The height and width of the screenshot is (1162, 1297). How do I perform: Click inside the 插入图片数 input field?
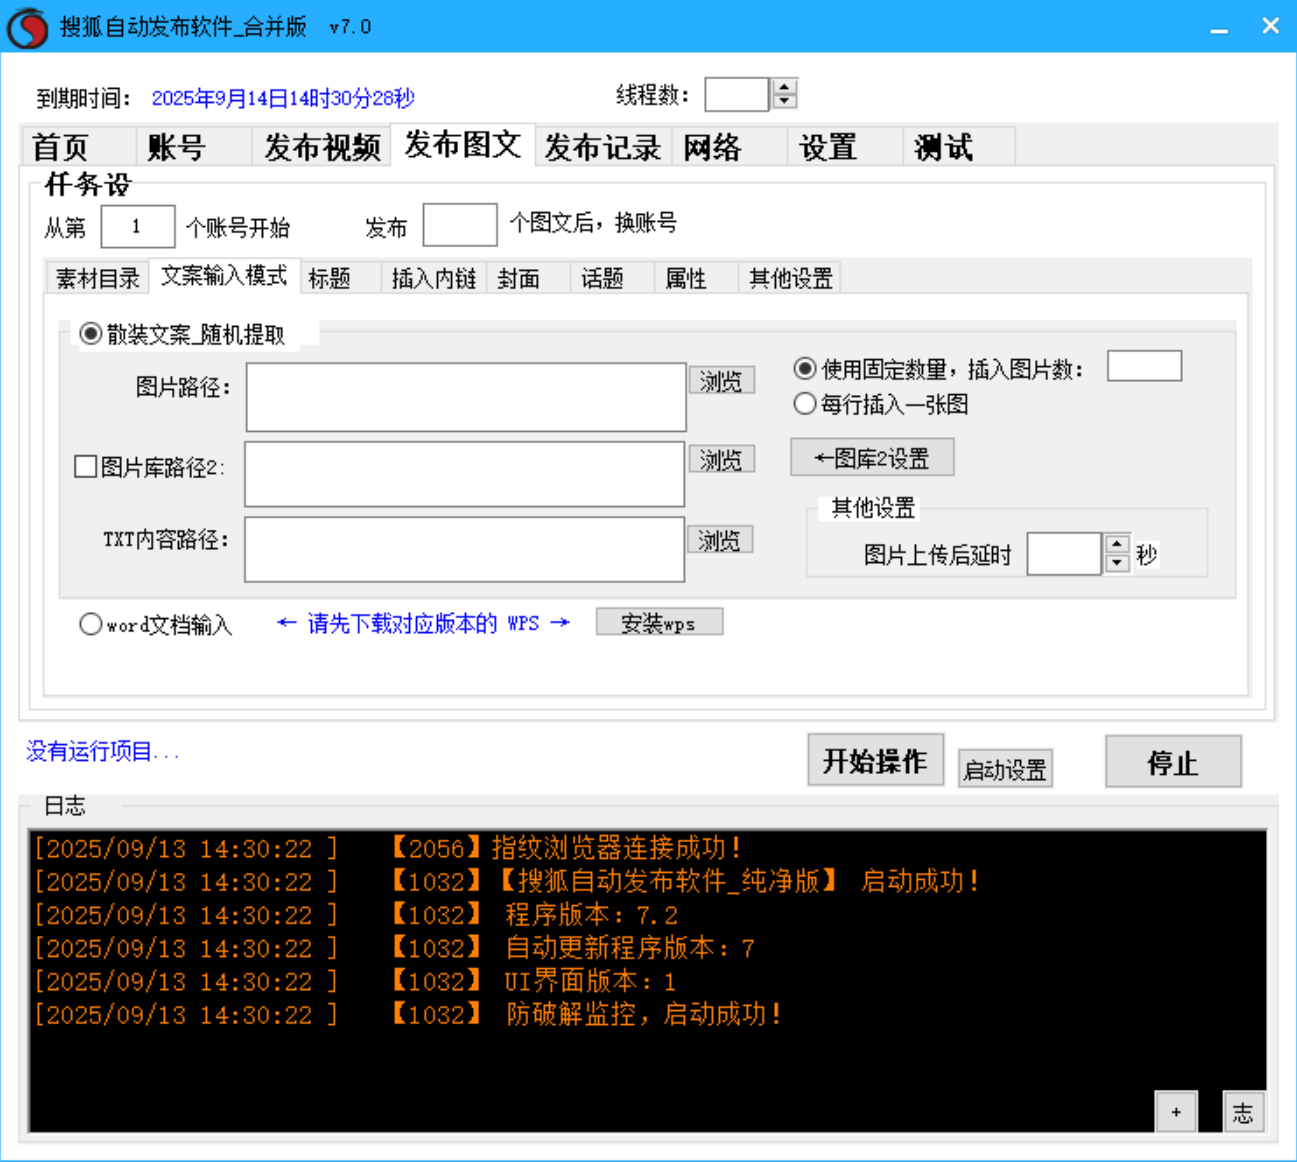pos(1144,365)
